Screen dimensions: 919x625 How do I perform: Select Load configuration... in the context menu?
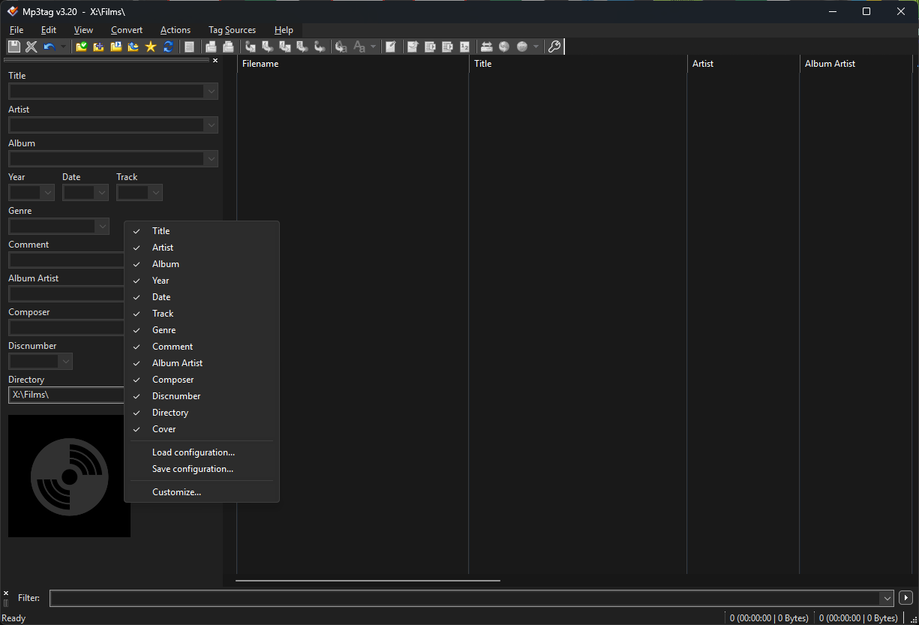tap(192, 452)
